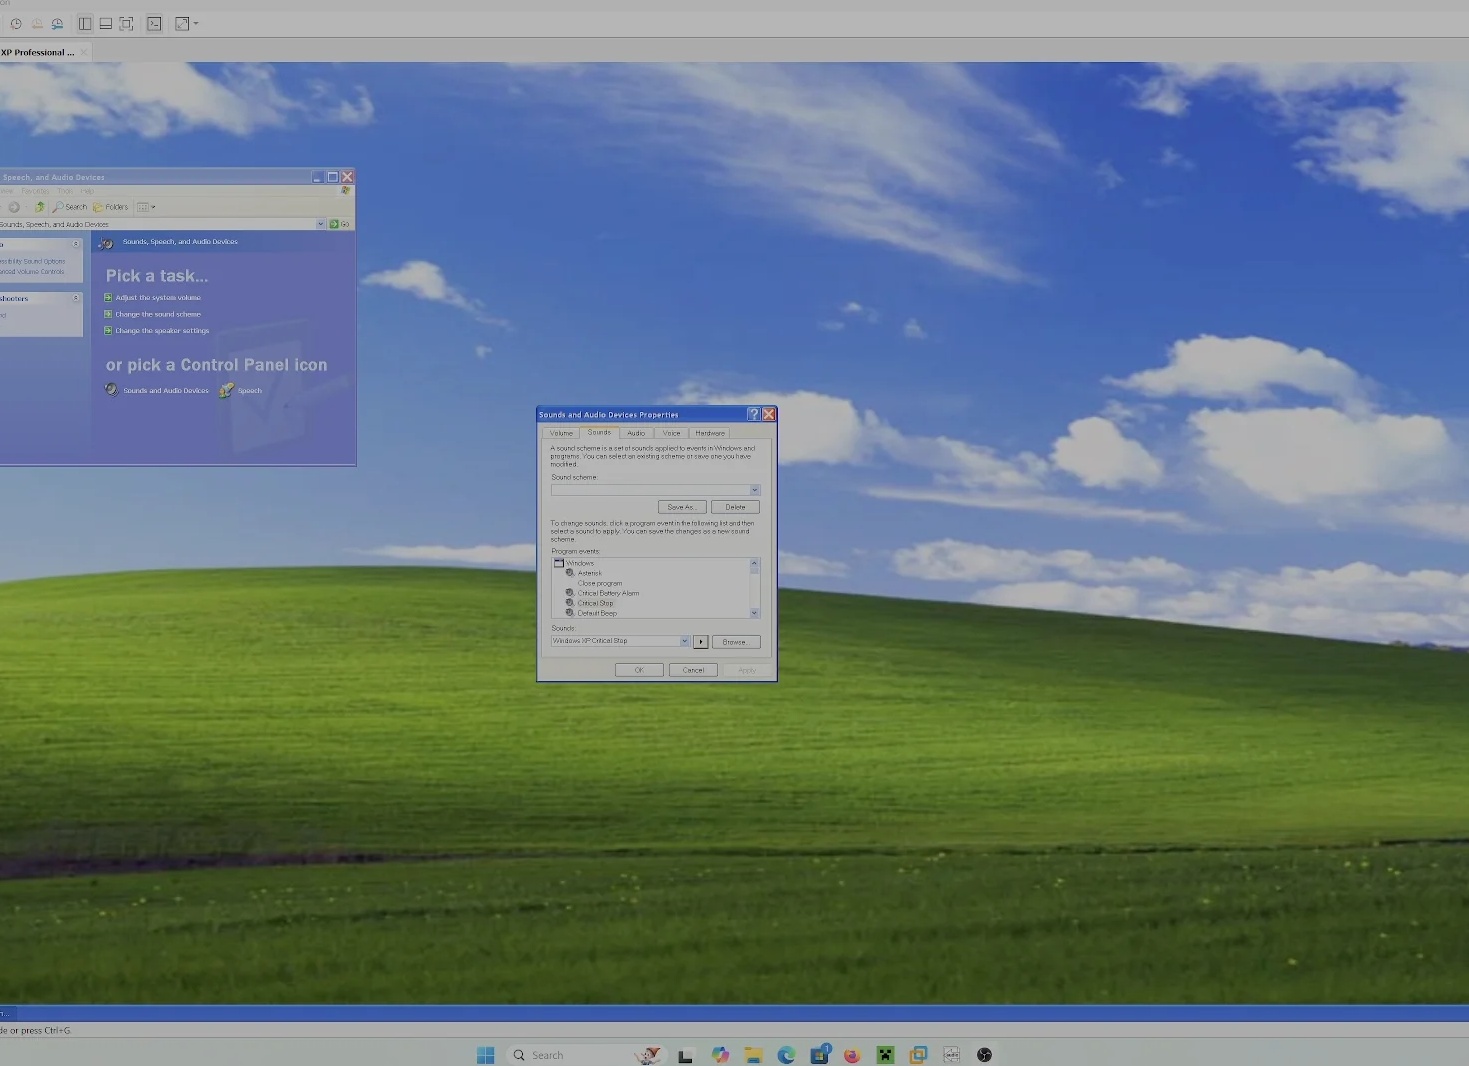1469x1066 pixels.
Task: Open the Help menu in Explorer
Action: point(87,191)
